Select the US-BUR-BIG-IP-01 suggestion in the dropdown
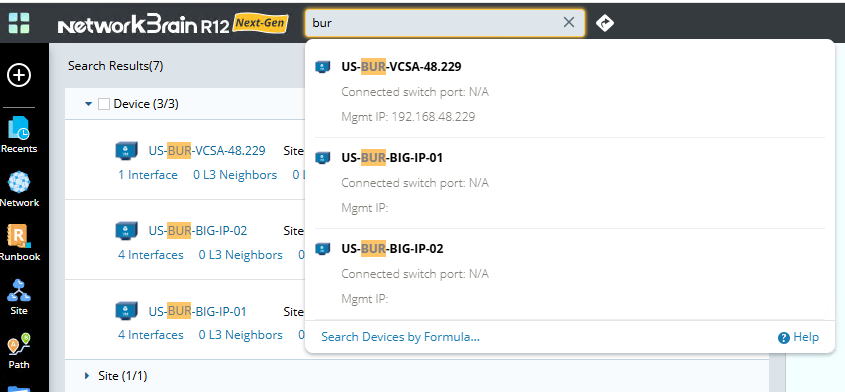Screen dimensions: 845x392 pos(565,183)
